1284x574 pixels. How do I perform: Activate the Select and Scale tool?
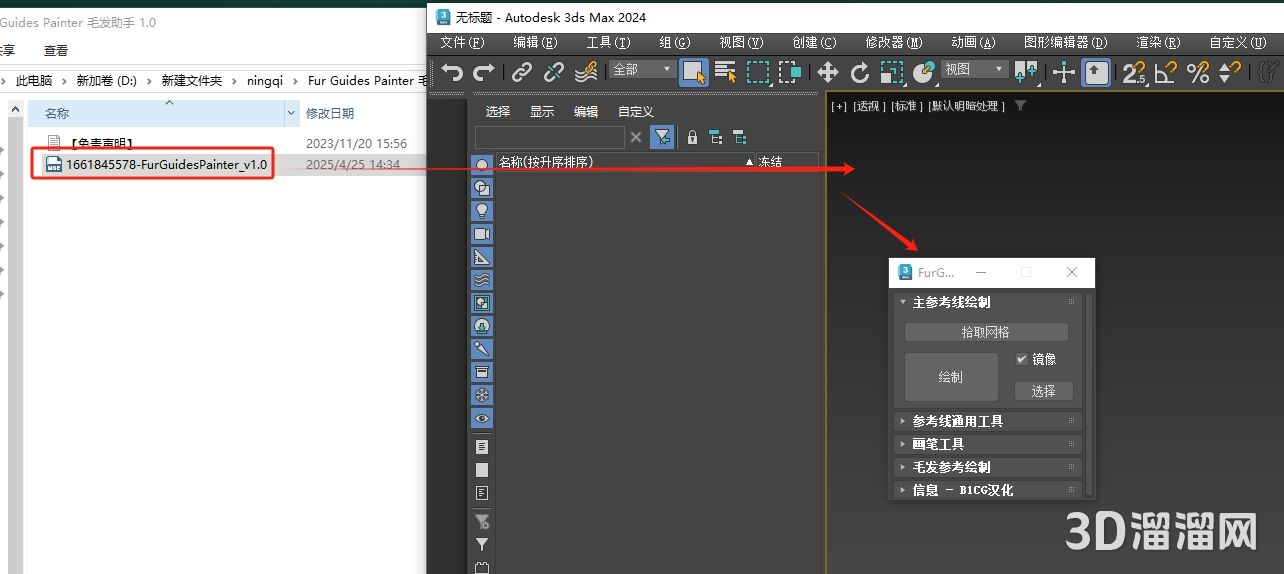pos(891,72)
